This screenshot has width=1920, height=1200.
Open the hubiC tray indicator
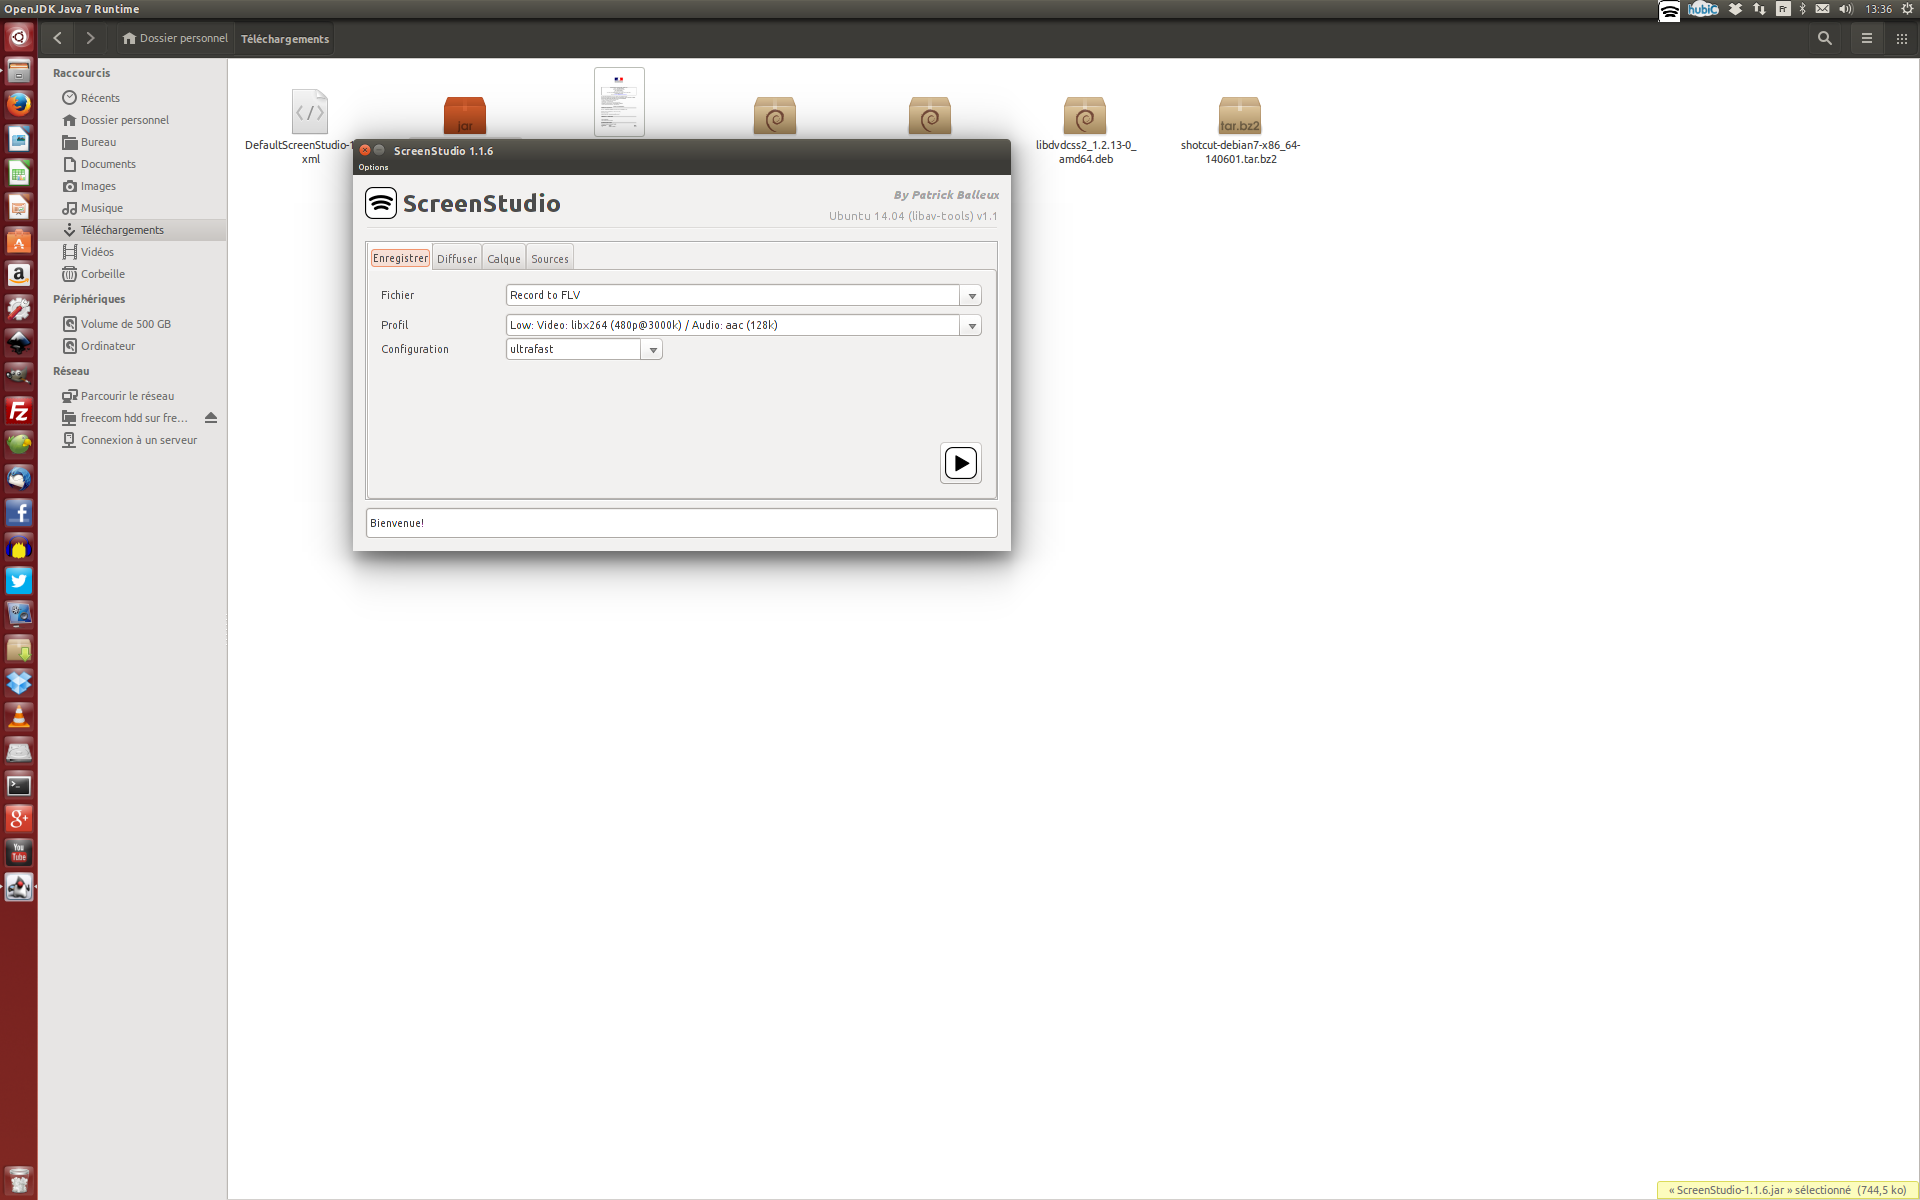pos(1703,9)
